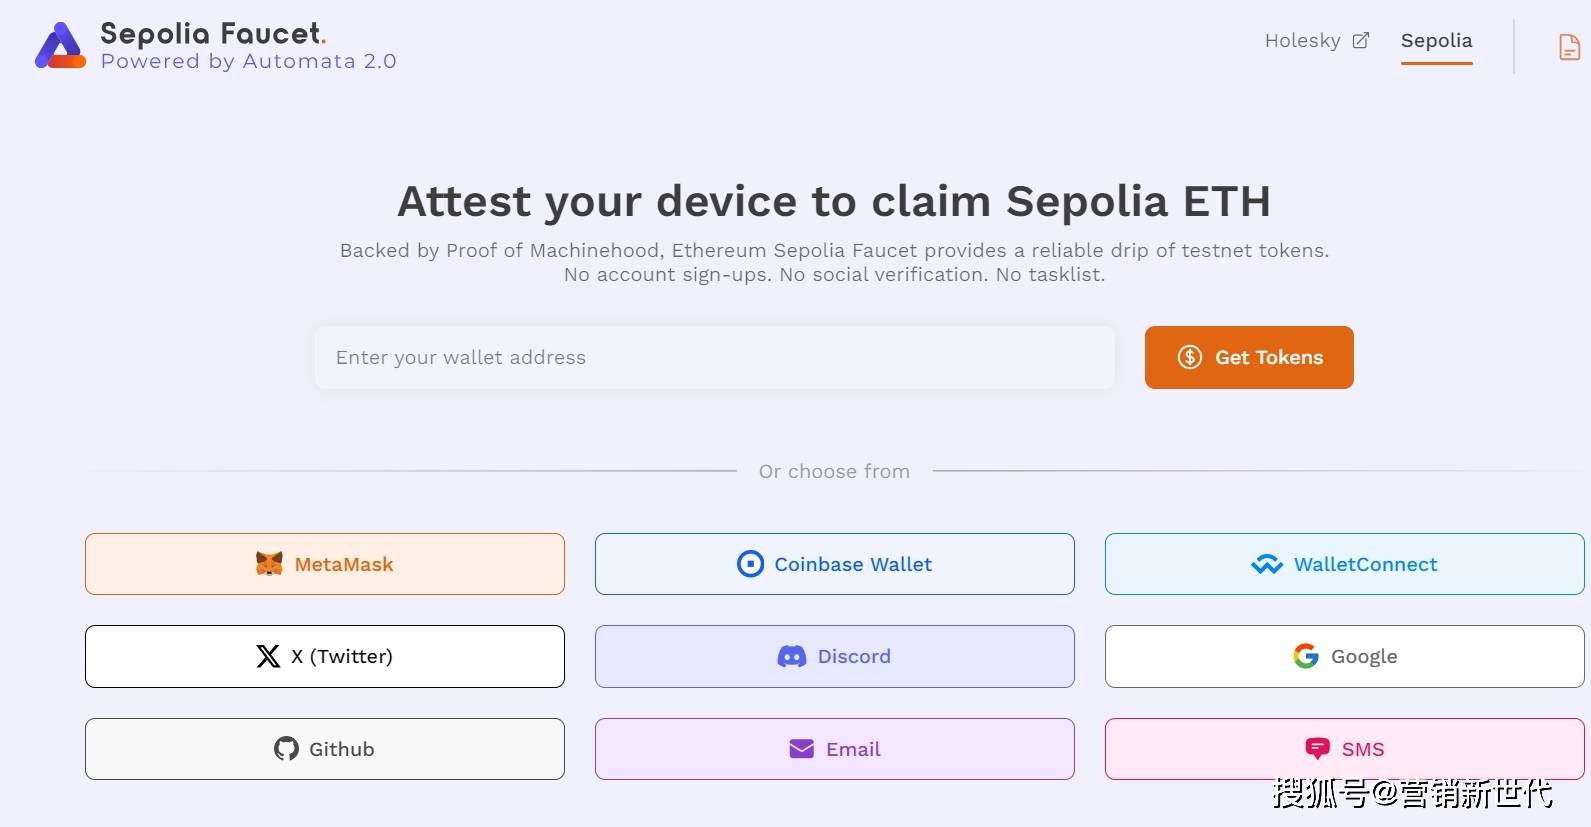Open the document icon in header

click(x=1569, y=46)
